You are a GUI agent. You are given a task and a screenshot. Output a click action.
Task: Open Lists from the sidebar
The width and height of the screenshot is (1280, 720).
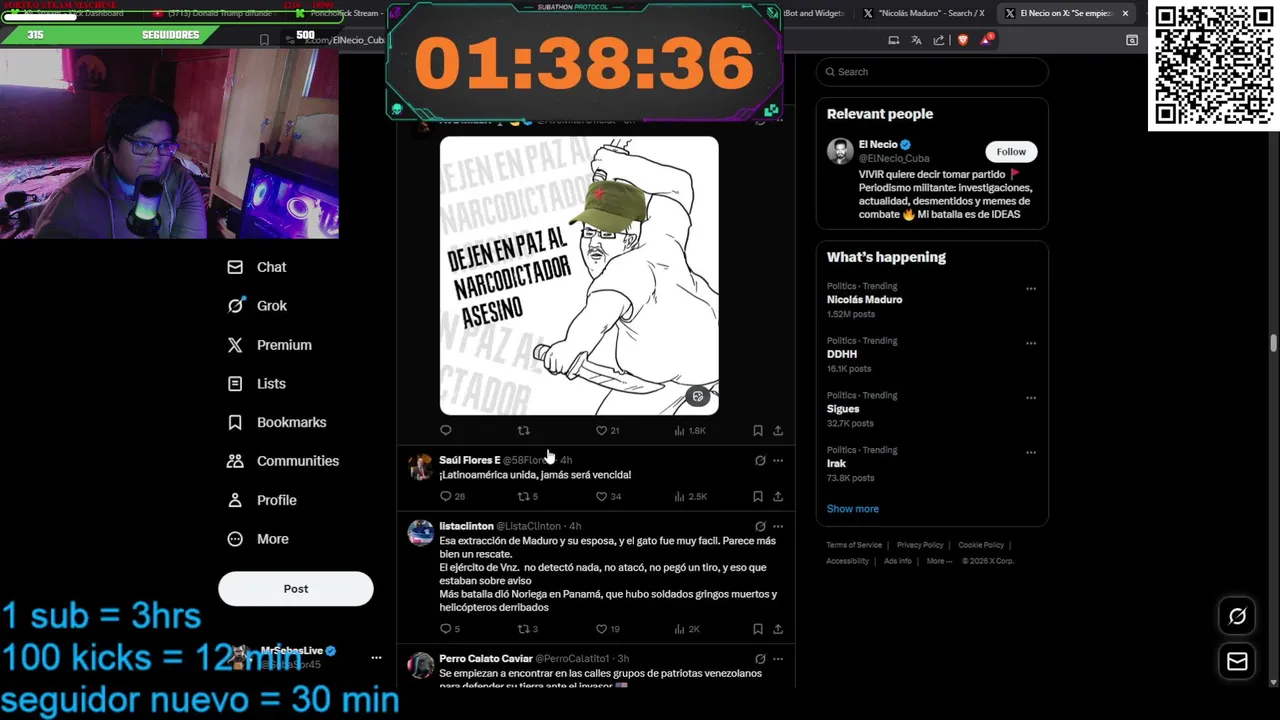(x=256, y=383)
